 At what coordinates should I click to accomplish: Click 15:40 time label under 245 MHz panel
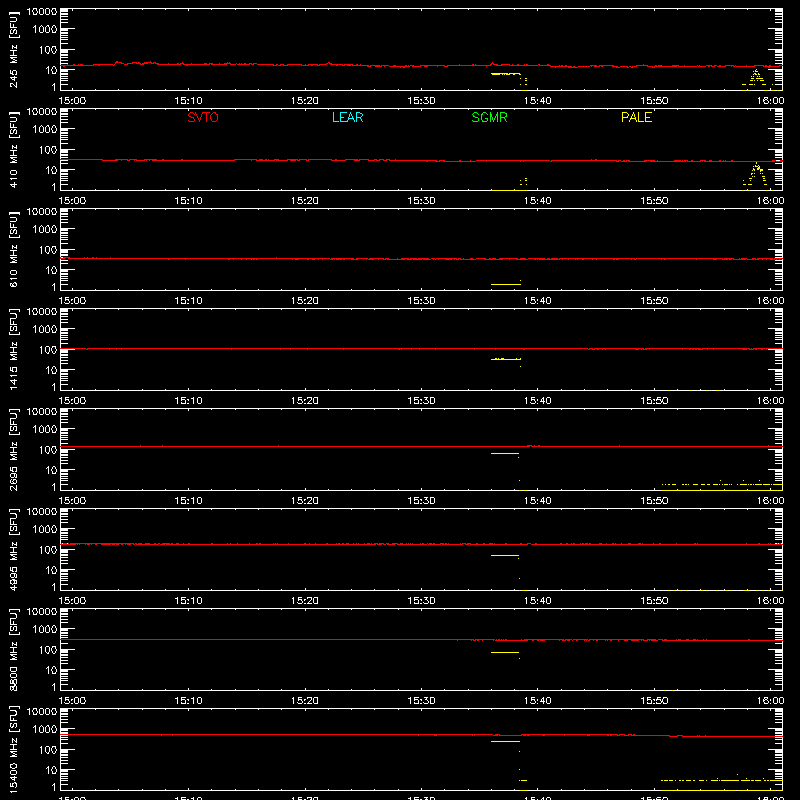tap(538, 101)
